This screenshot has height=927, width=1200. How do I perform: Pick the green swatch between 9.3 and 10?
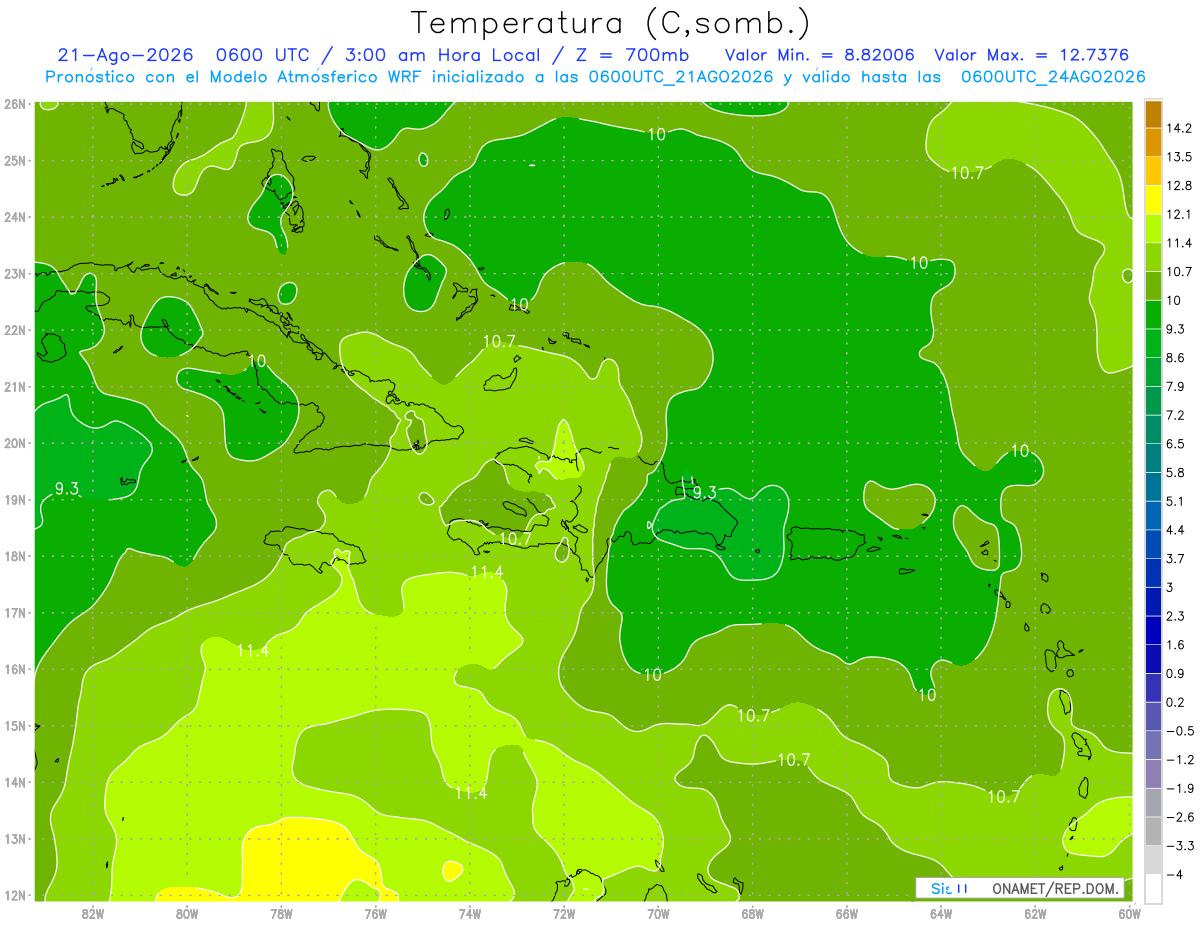(1153, 315)
